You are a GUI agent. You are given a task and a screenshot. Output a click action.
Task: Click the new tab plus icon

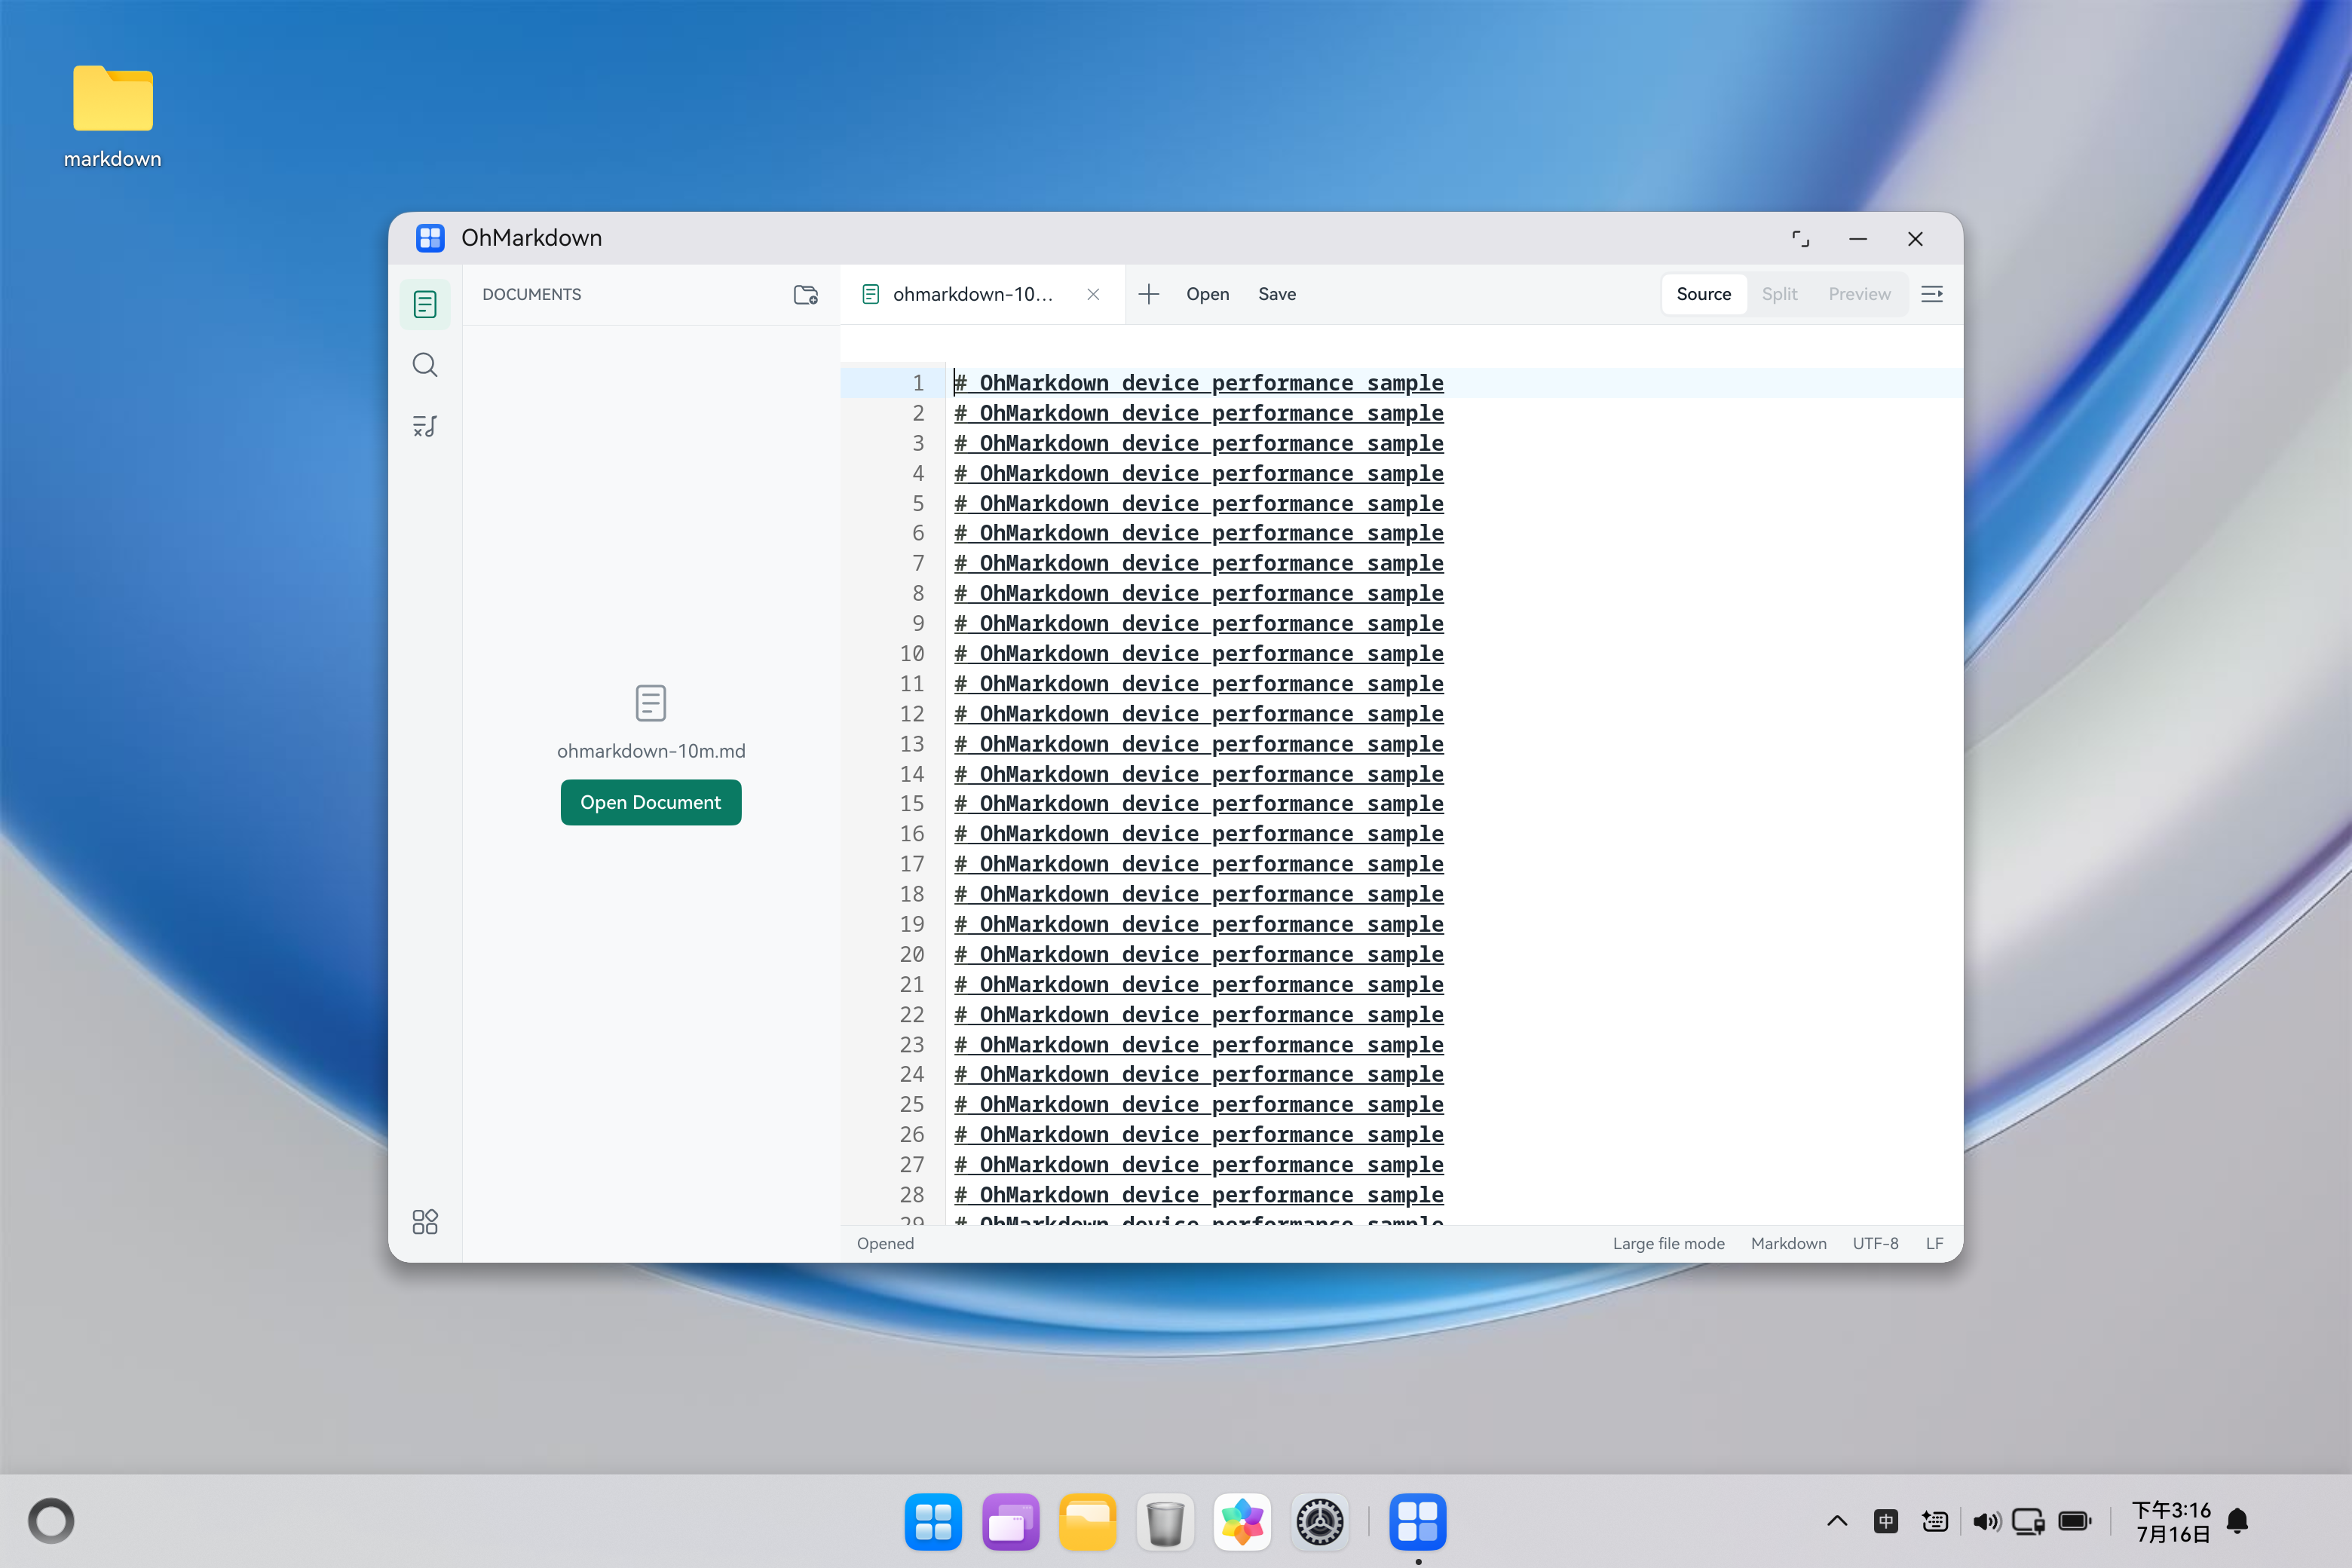click(1148, 294)
